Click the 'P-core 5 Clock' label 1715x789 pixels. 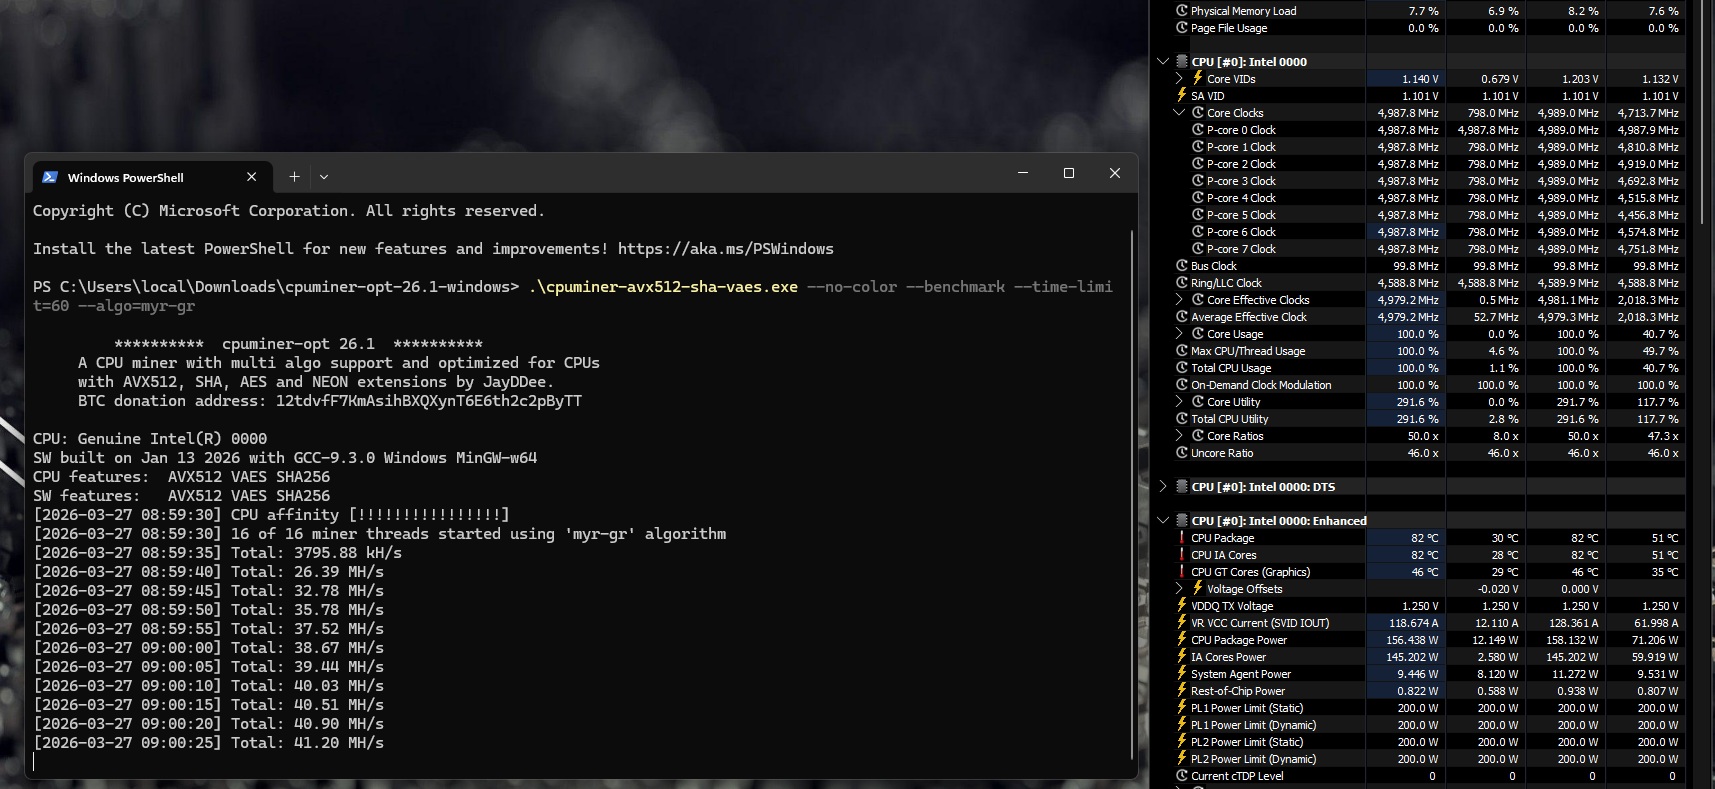1241,215
